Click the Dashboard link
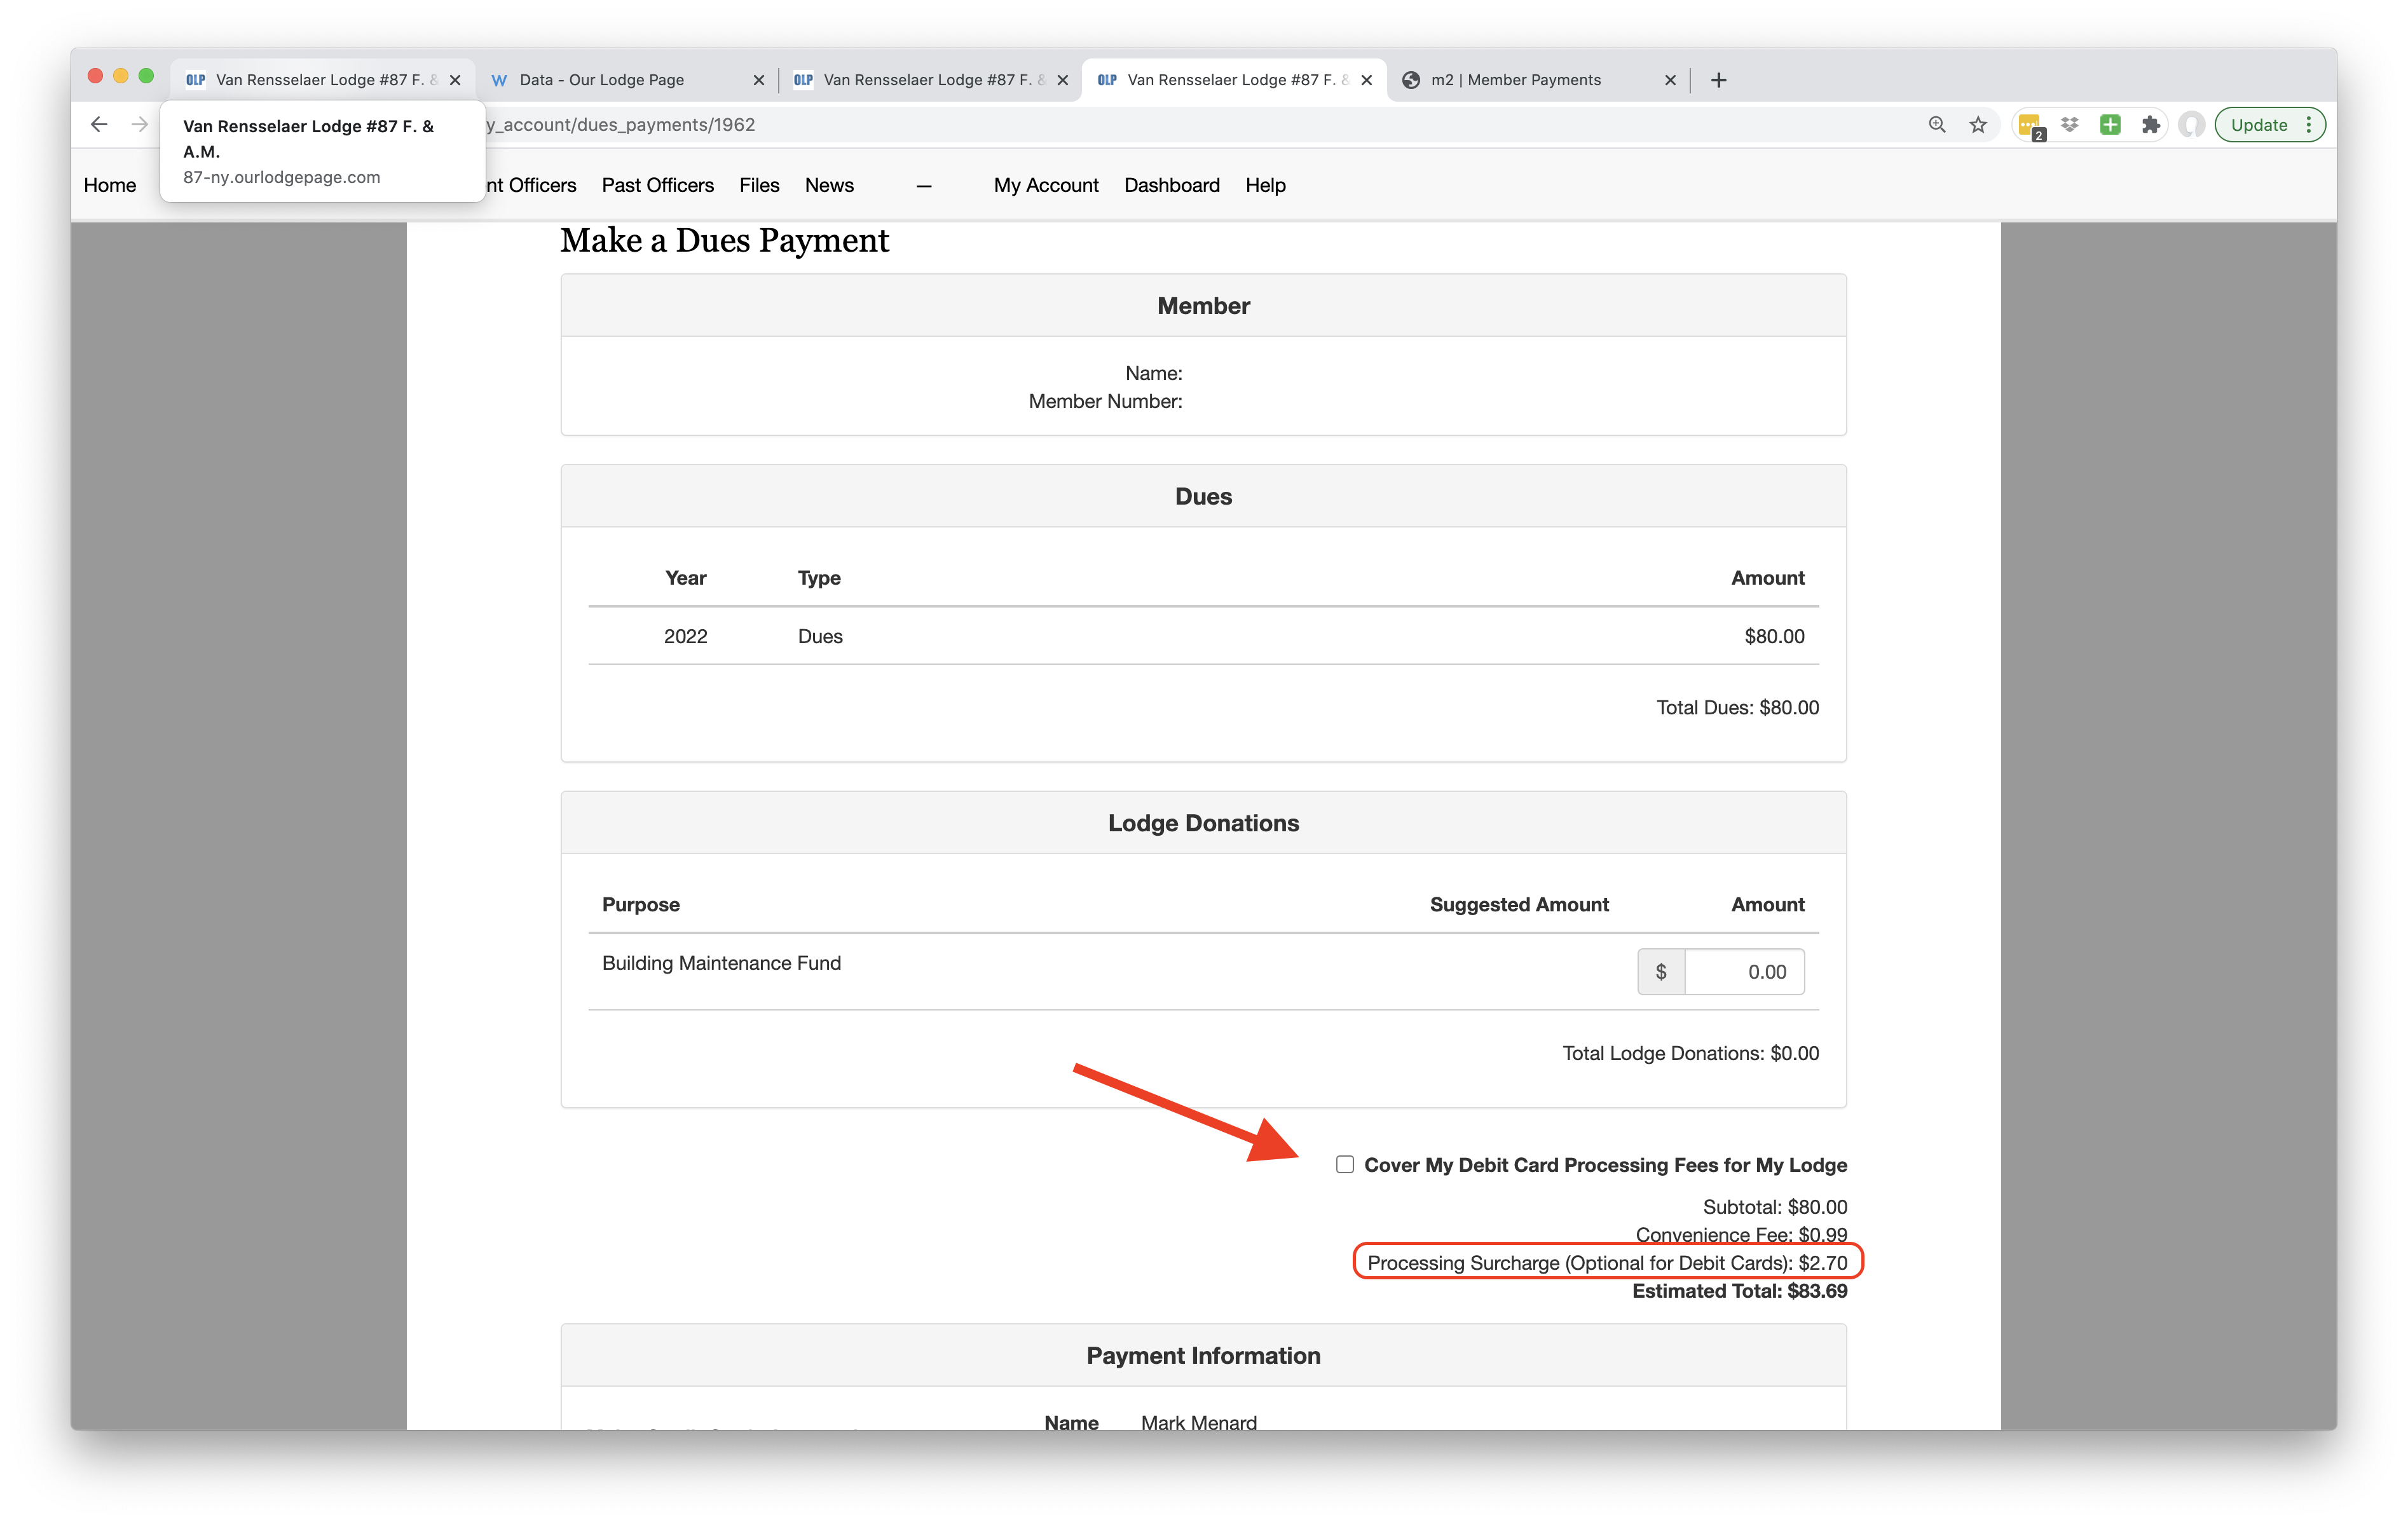 pyautogui.click(x=1171, y=185)
